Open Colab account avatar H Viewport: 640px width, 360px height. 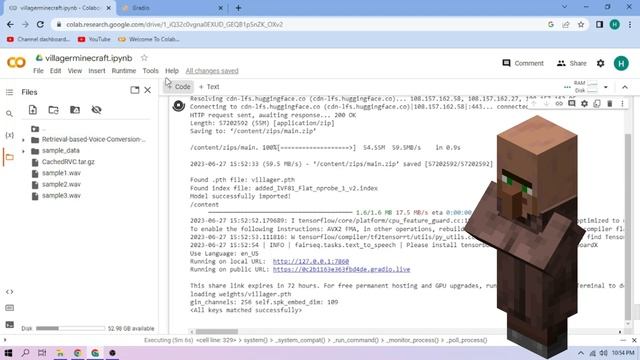621,63
